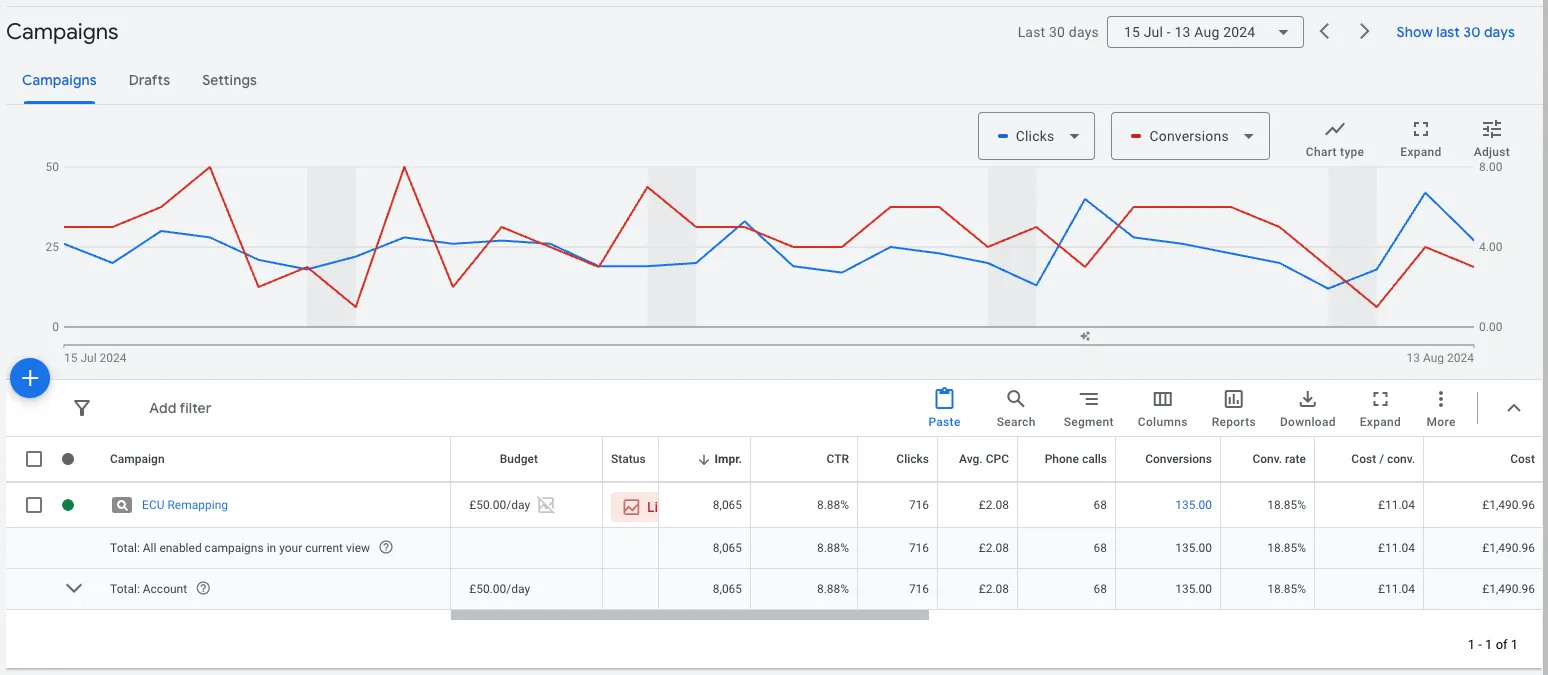The height and width of the screenshot is (675, 1548).
Task: Open Reports from the table toolbar
Action: pos(1233,400)
